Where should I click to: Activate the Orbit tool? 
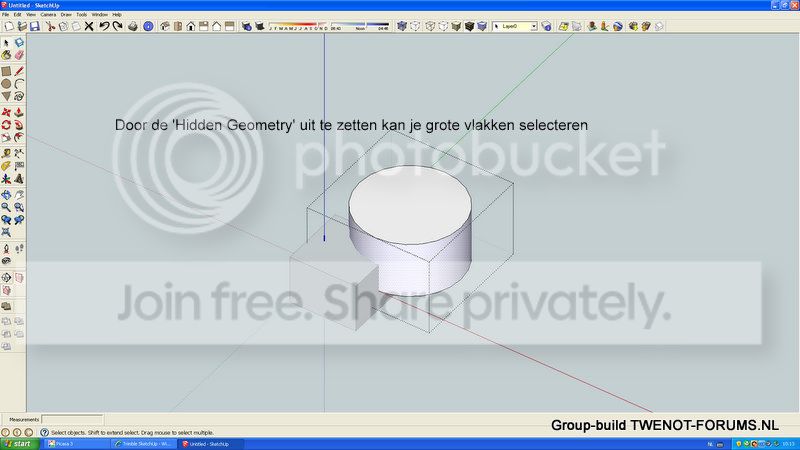[x=6, y=195]
